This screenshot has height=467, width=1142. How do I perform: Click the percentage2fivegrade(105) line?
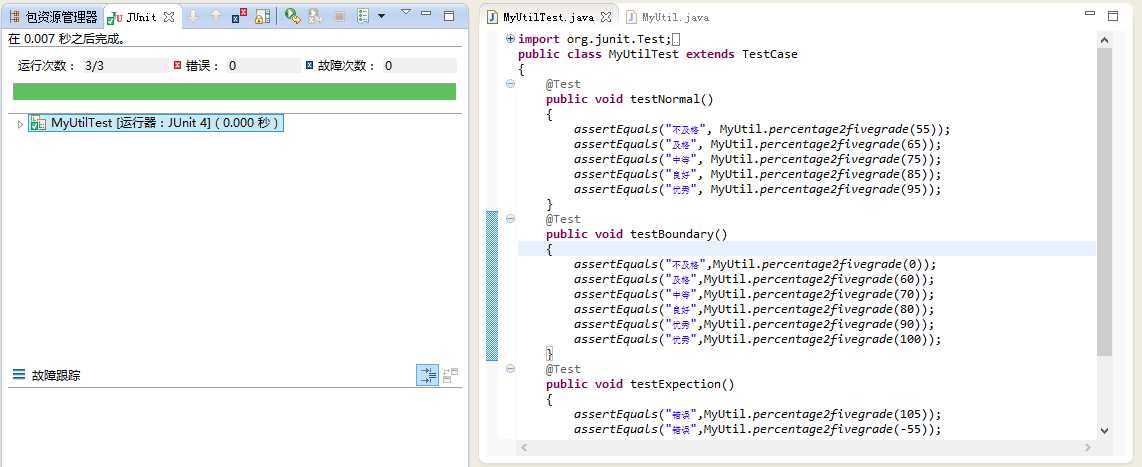(x=757, y=414)
